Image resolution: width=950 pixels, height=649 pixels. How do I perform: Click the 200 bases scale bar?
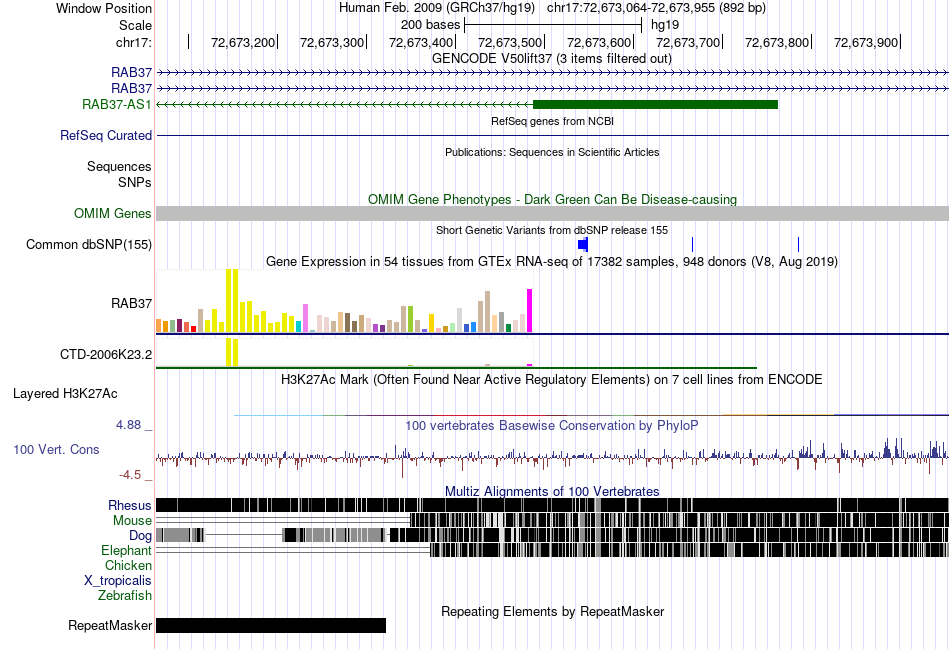tap(553, 25)
